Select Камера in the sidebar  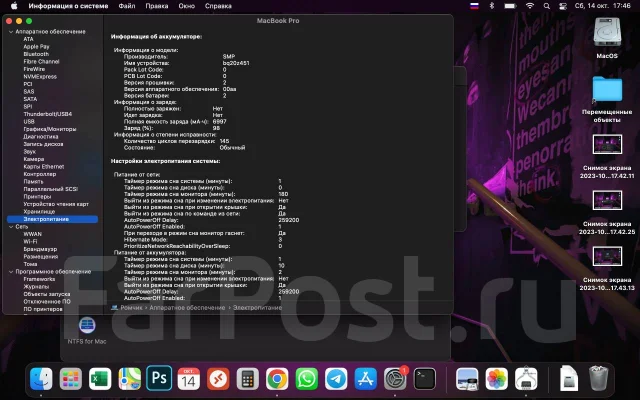(x=33, y=159)
